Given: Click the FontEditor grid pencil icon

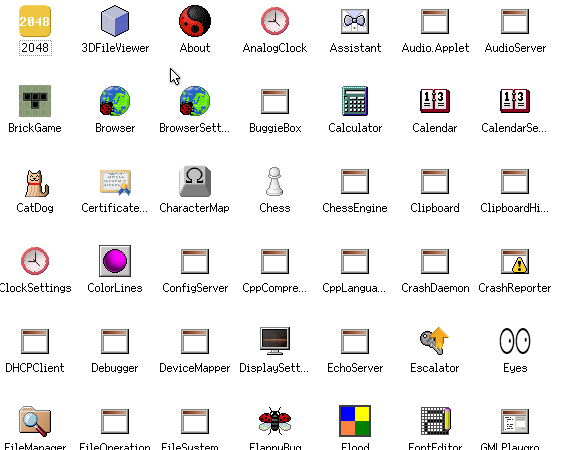Looking at the screenshot, I should coord(435,421).
